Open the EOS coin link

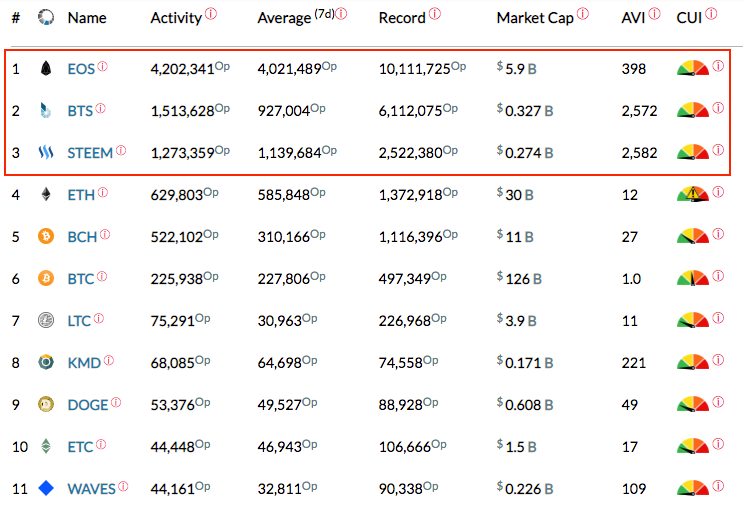[x=81, y=69]
